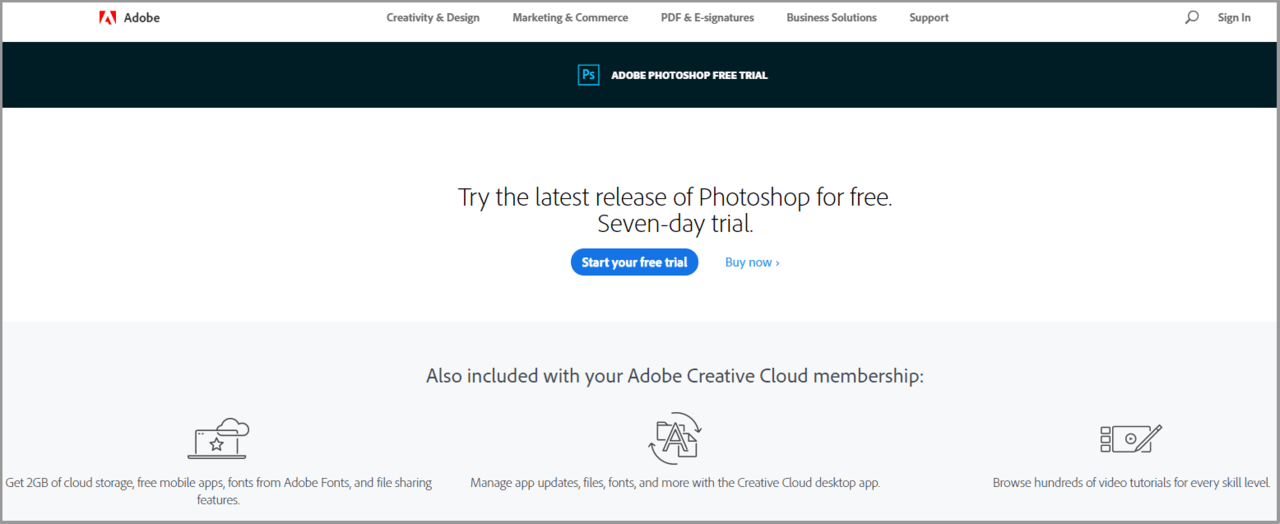
Task: Select the Adobe Photoshop Free Trial banner title
Action: [x=690, y=75]
